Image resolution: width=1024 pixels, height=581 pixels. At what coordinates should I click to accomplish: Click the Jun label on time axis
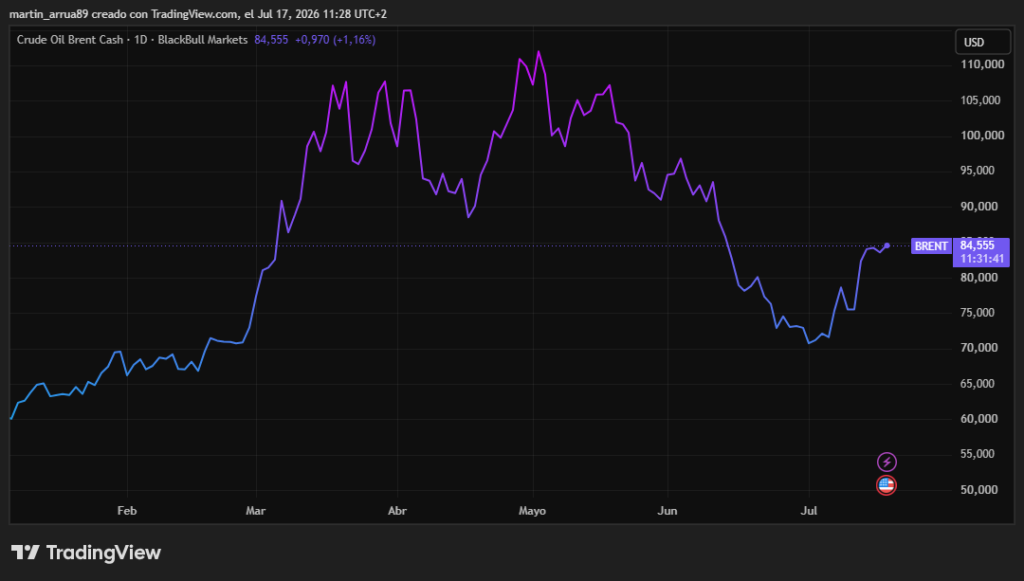[667, 510]
